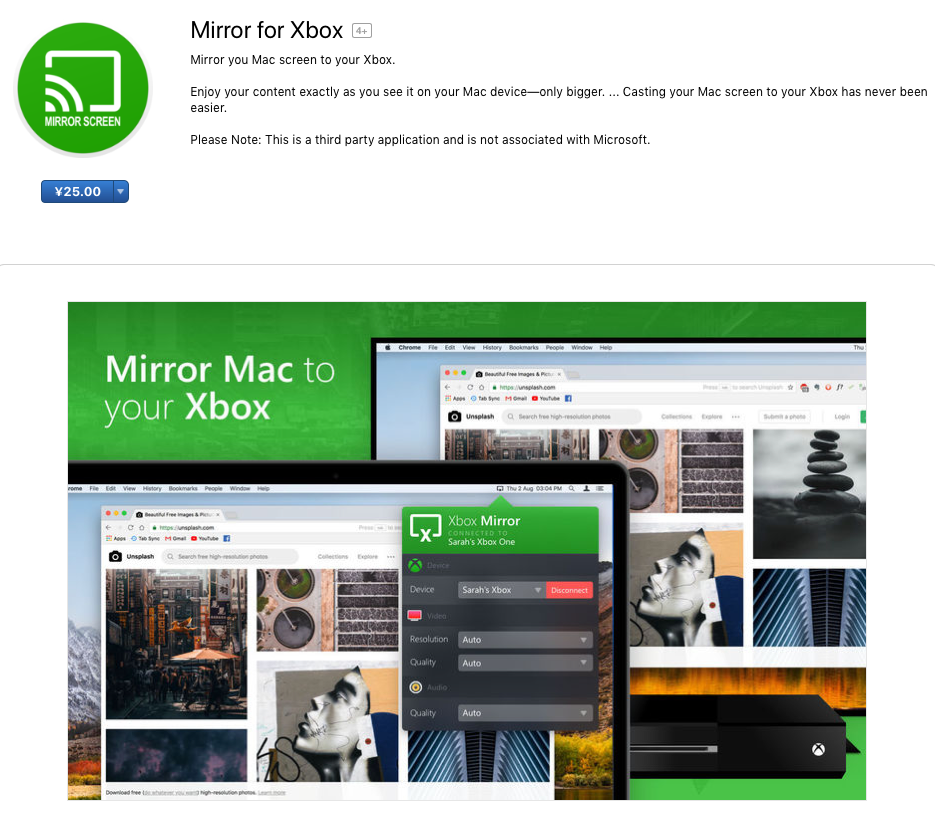
Task: Click the Facebook bookmark icon on the TV screen
Action: point(568,398)
